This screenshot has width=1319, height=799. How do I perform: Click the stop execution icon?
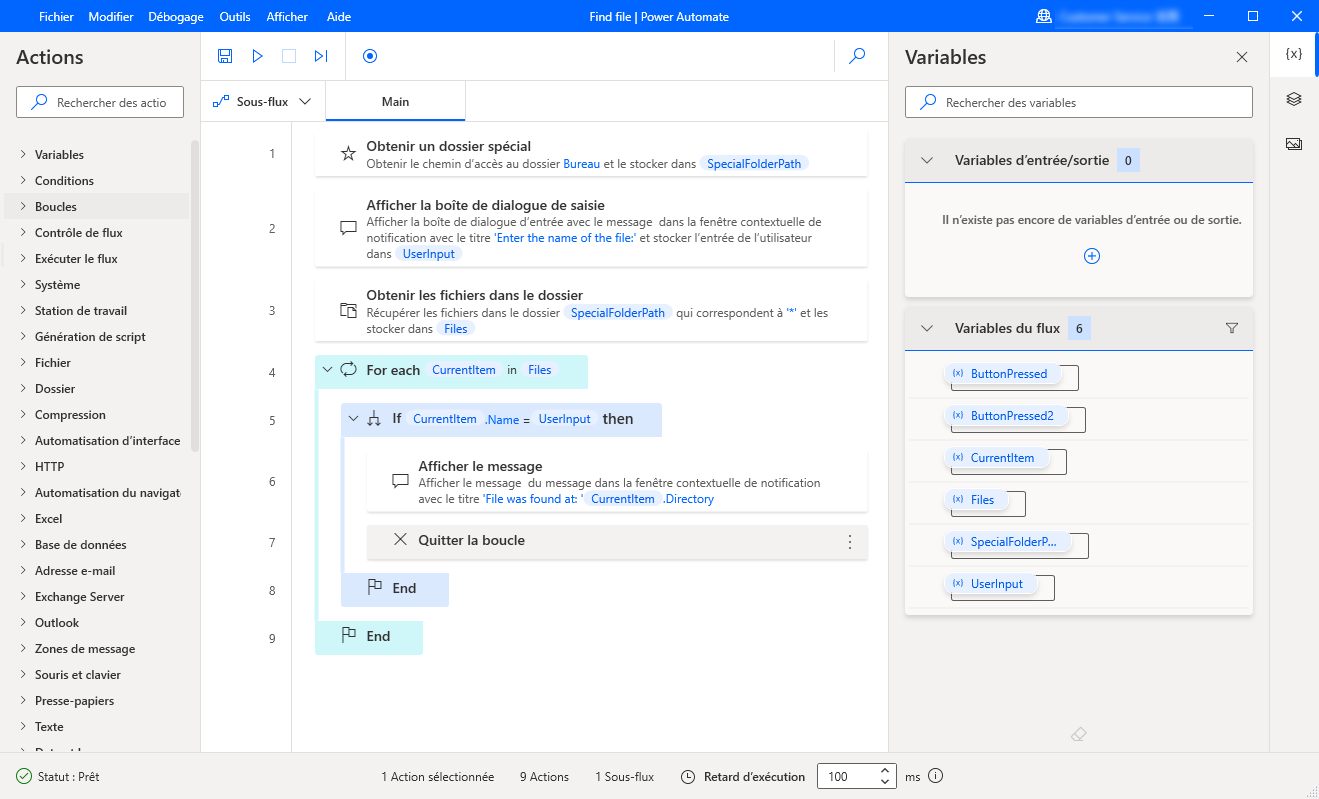(289, 56)
